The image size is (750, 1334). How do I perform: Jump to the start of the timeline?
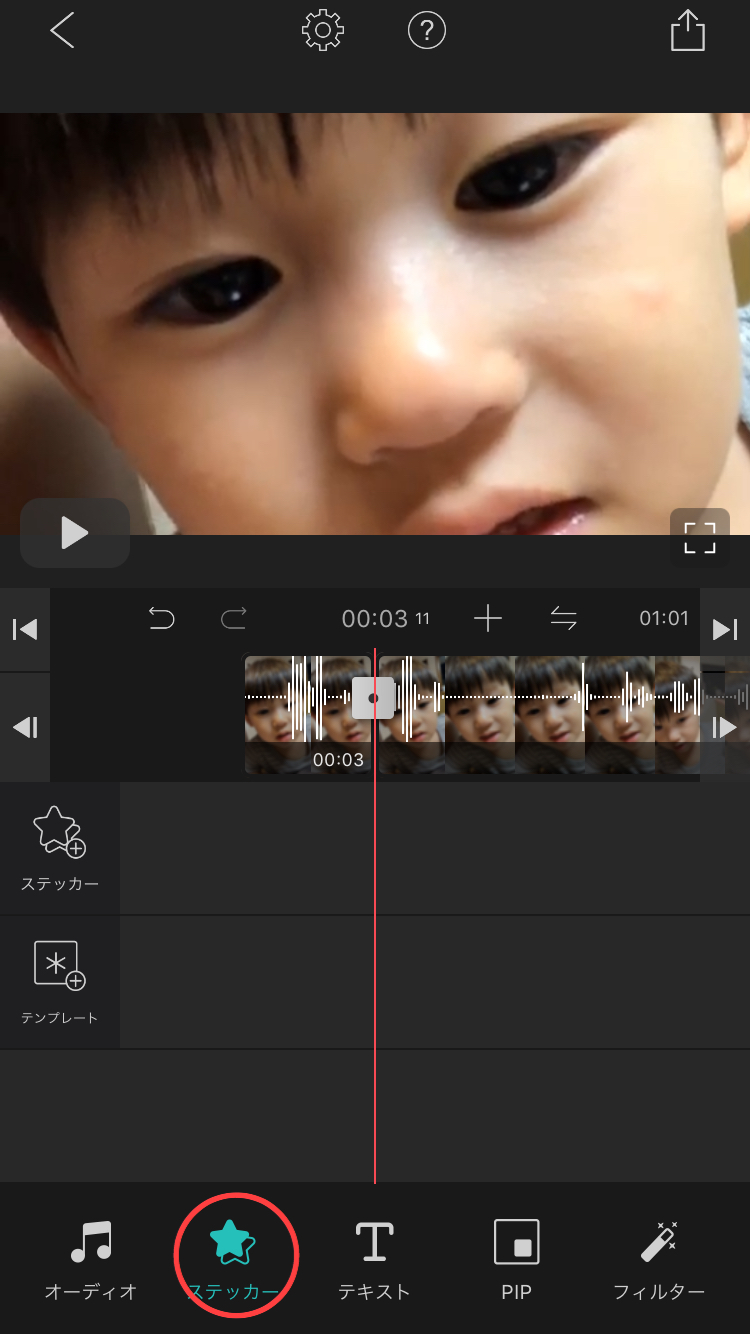25,629
